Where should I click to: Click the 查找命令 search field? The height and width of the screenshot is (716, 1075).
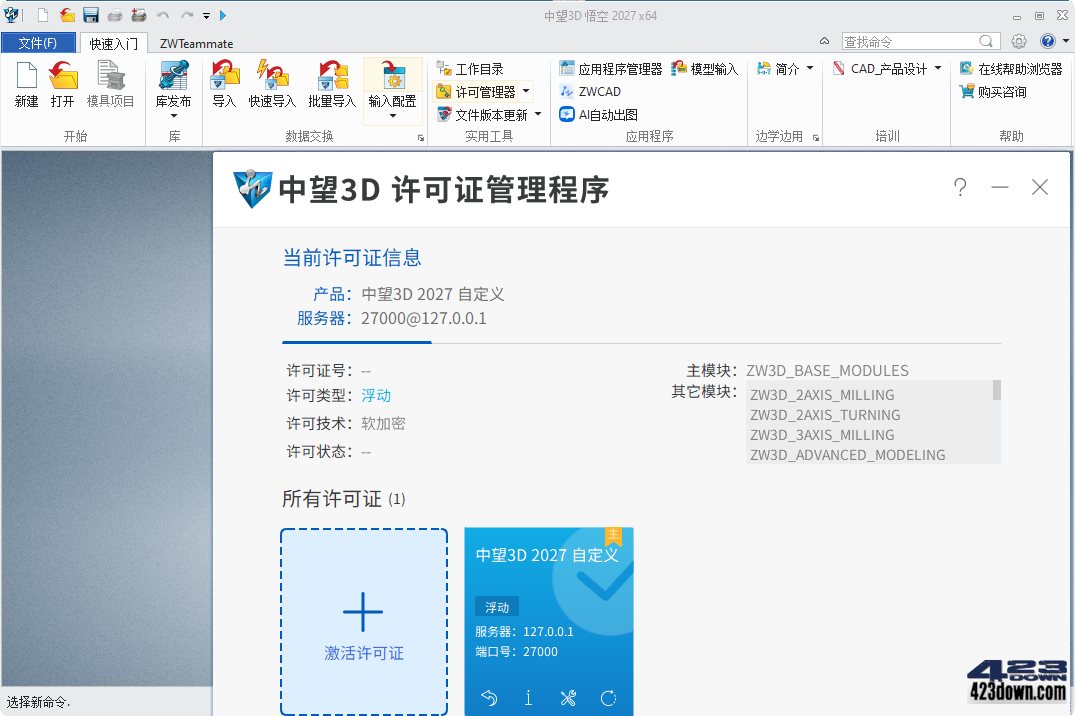coord(910,42)
